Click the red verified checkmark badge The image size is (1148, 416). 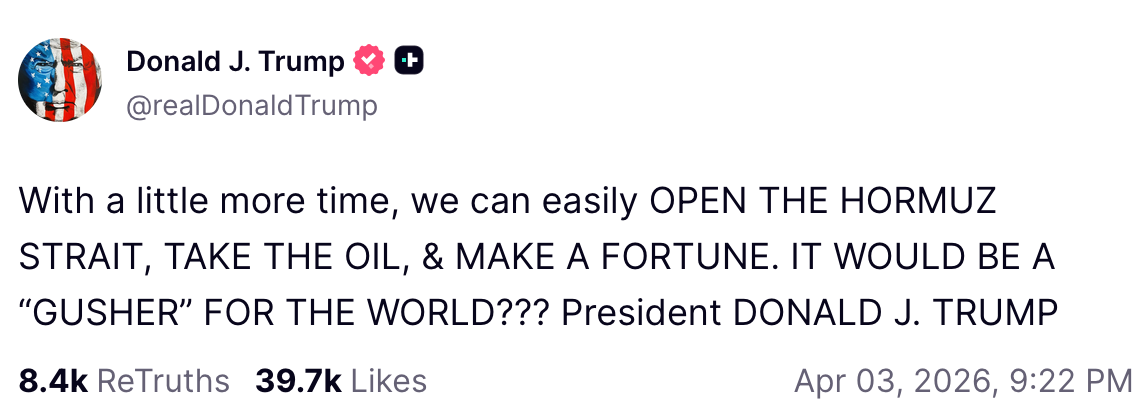pyautogui.click(x=369, y=62)
